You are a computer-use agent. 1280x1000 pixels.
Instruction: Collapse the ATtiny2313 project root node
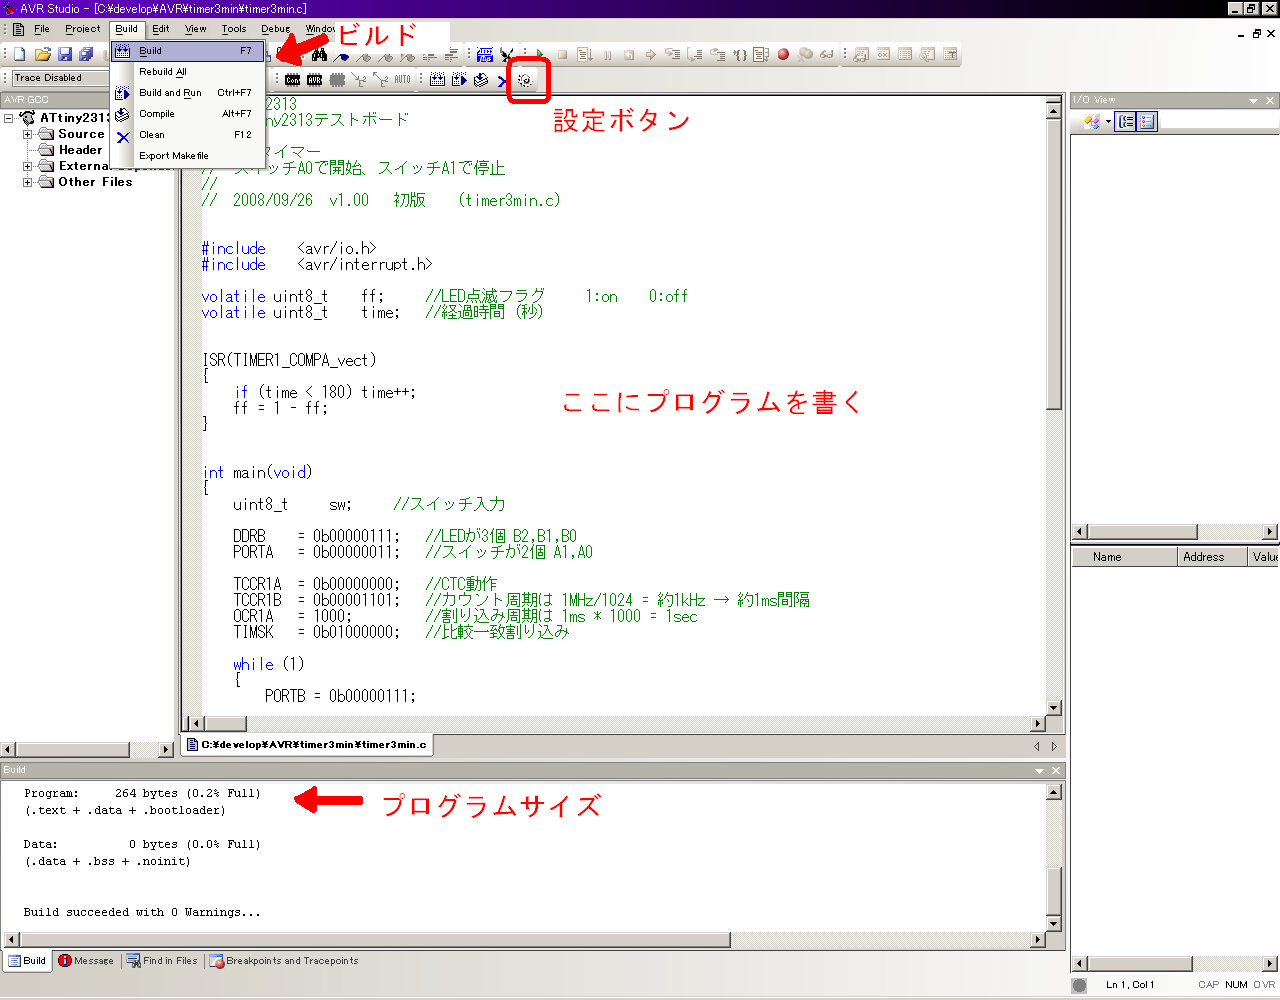9,118
